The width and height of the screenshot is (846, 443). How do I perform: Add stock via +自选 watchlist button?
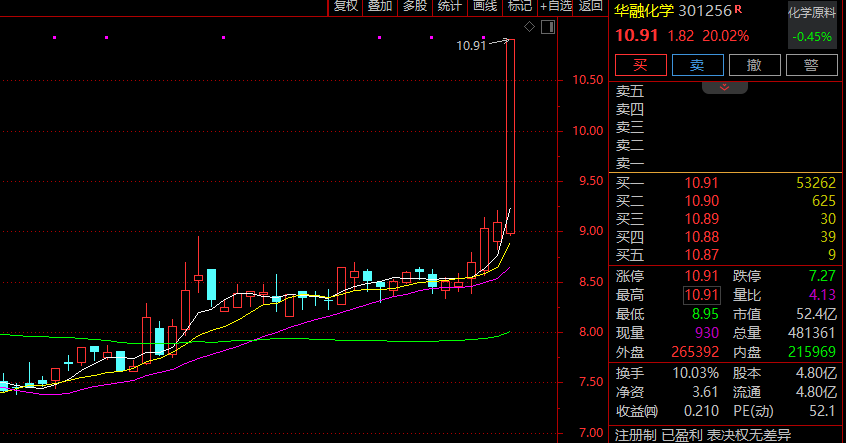[x=555, y=6]
